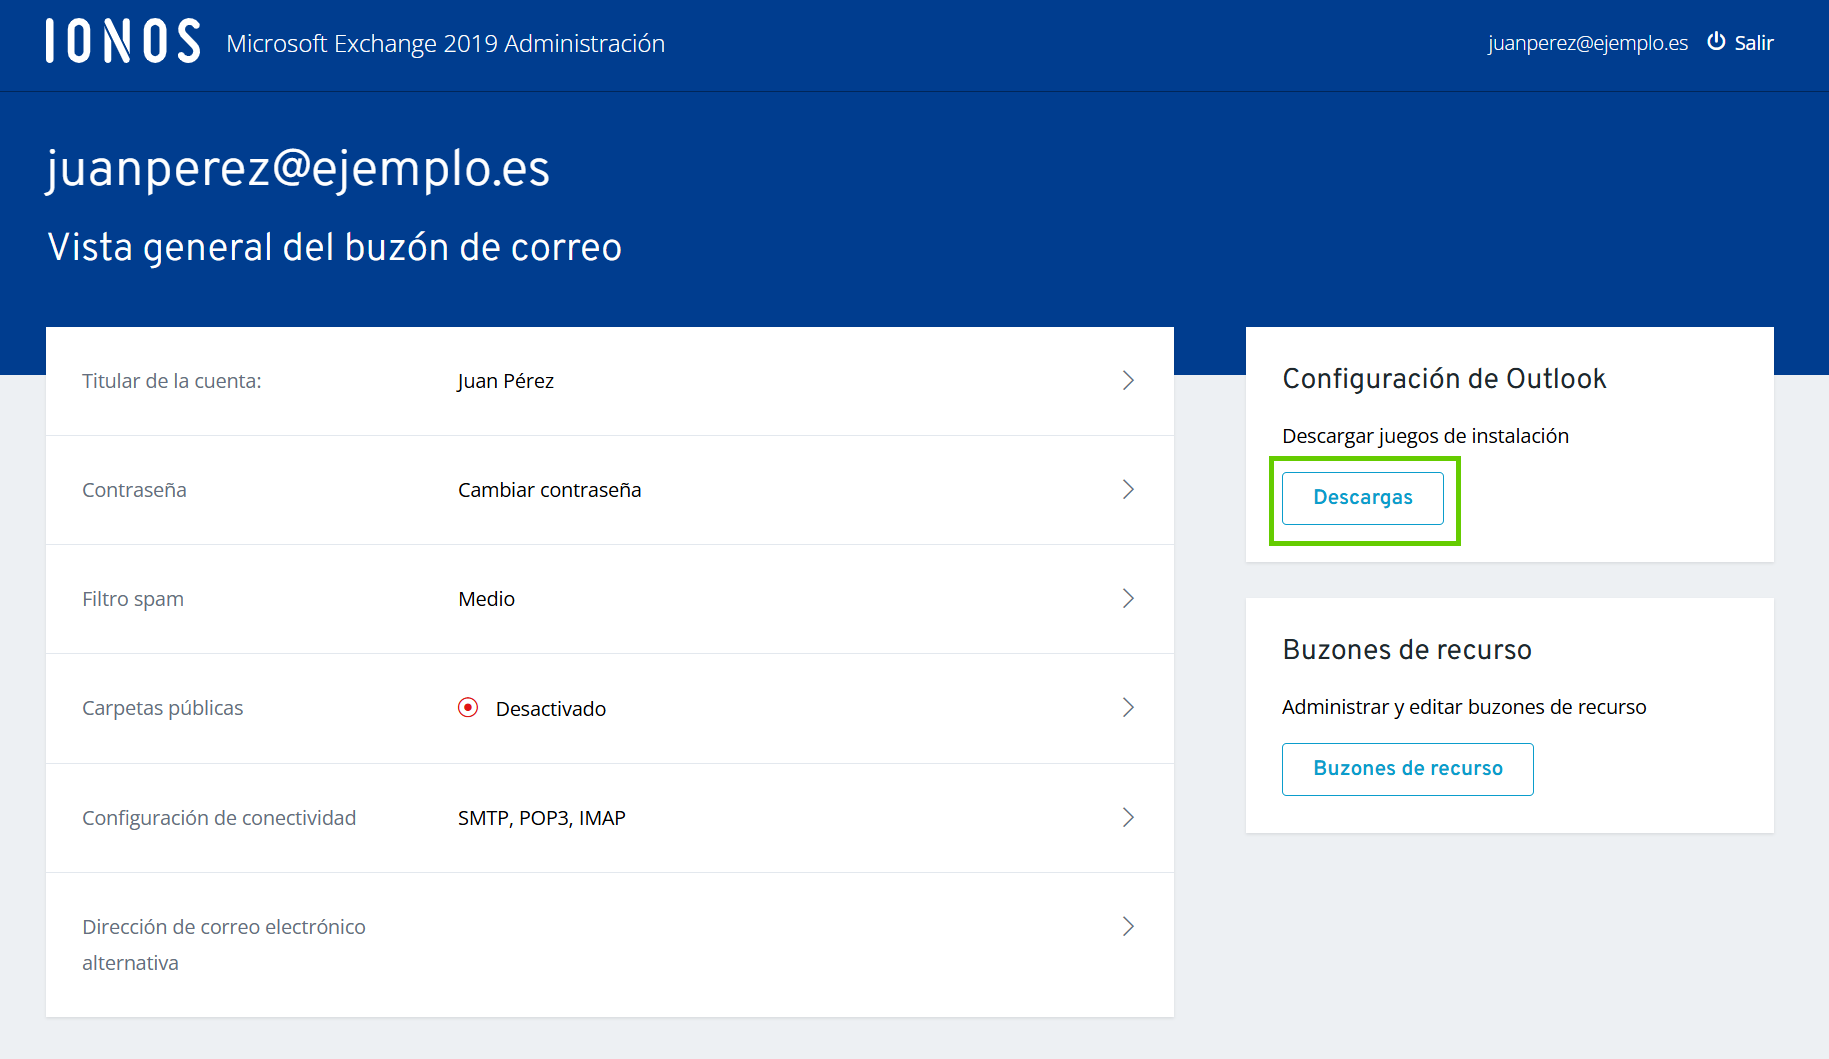
Task: Expand the Dirección de correo electrónico alternativa chevron
Action: pos(1128,926)
